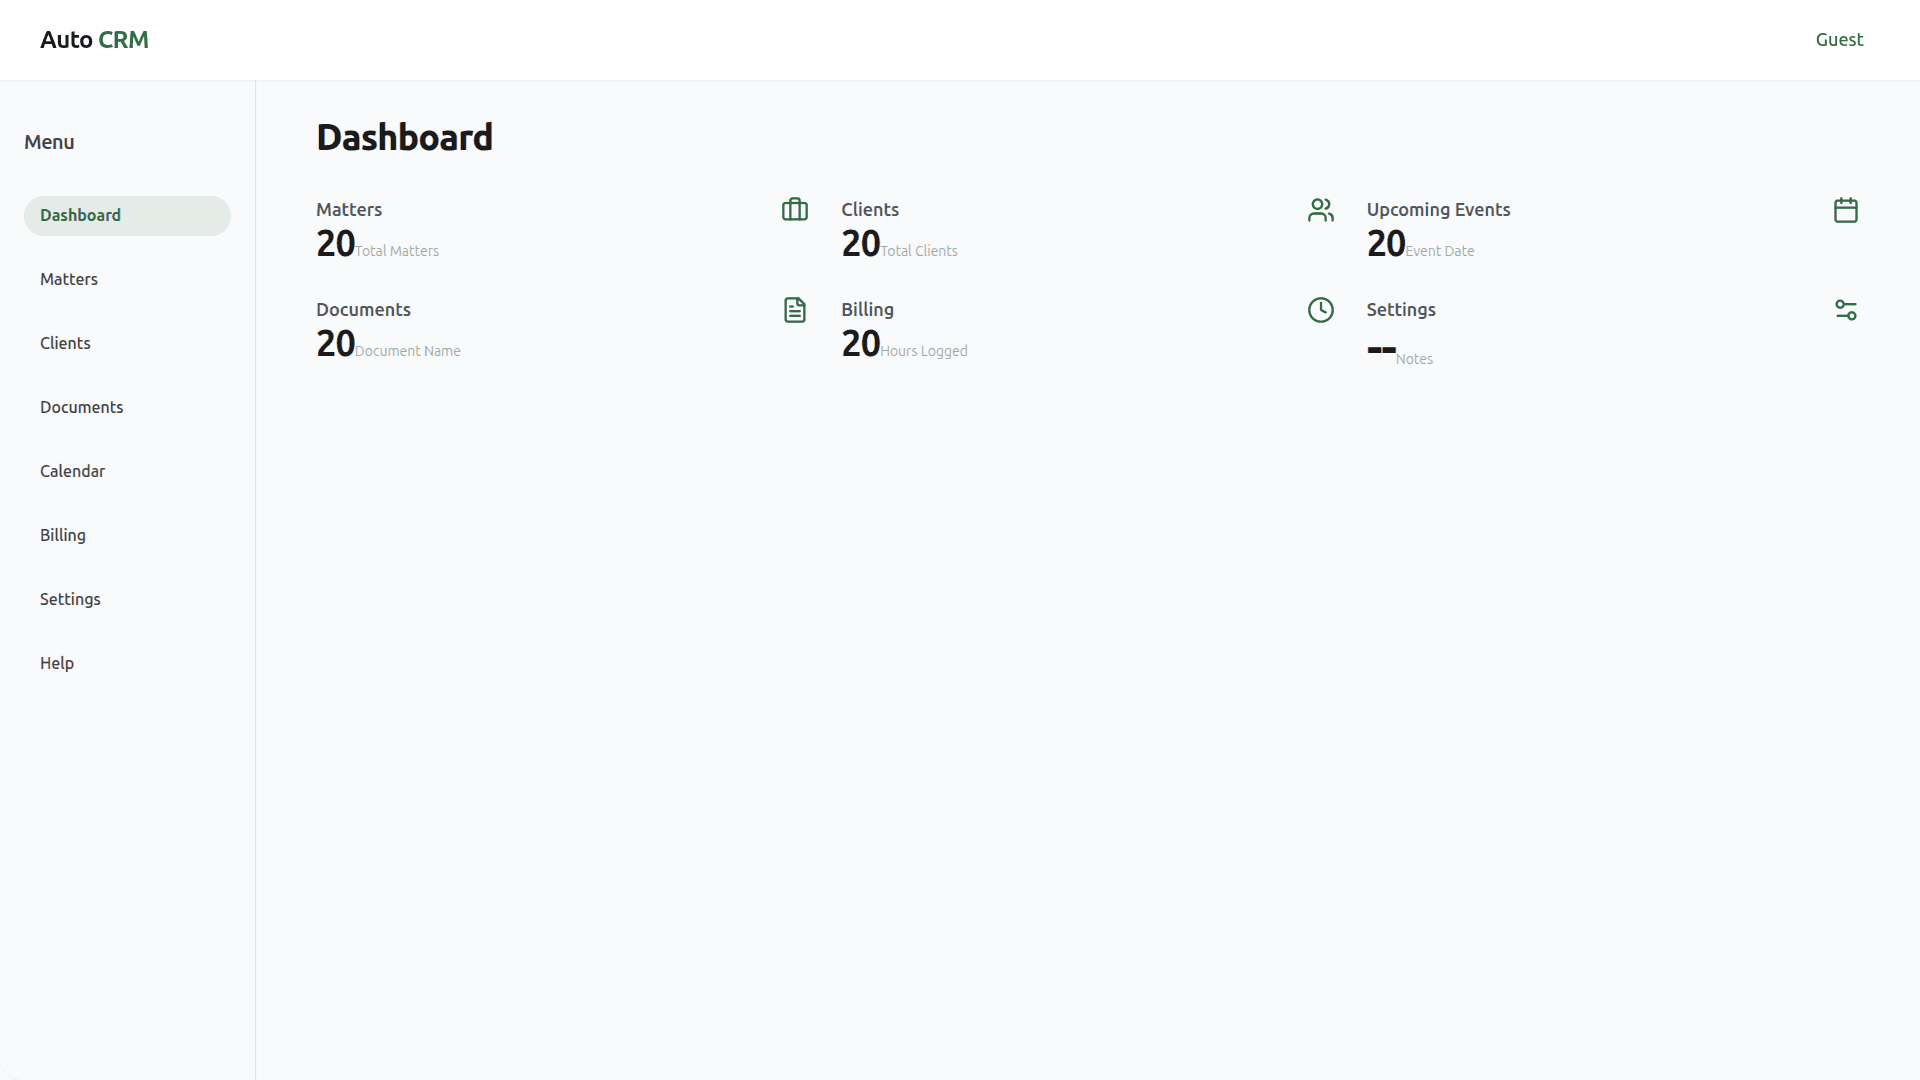Click the Hours Logged value on Billing card

[859, 343]
